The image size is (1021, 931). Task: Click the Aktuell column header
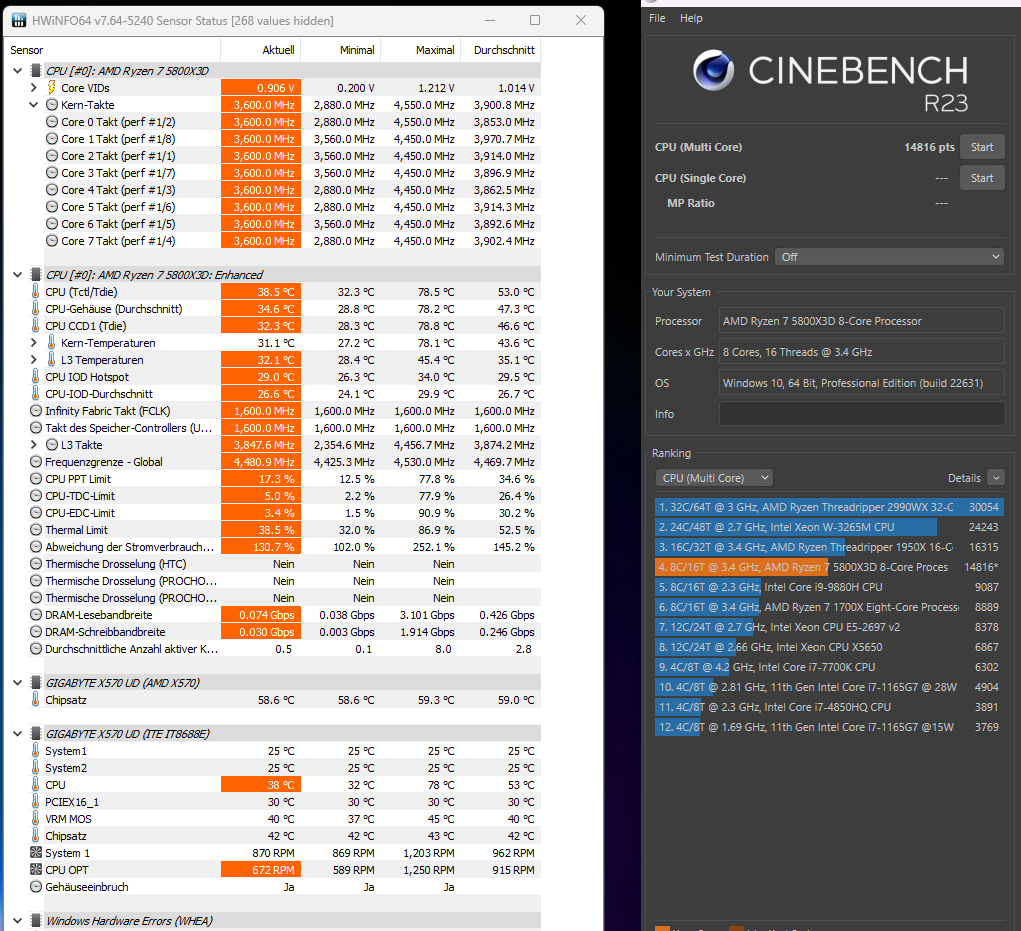click(260, 50)
